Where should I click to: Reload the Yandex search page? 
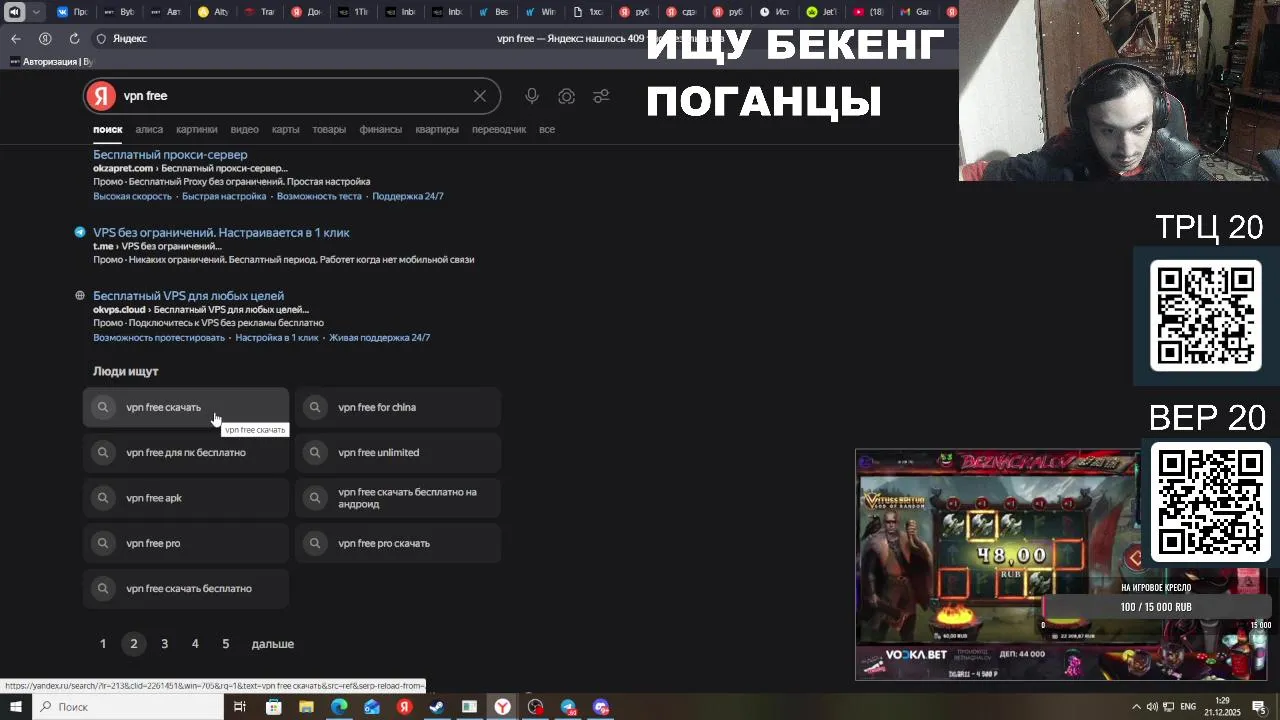click(x=74, y=38)
